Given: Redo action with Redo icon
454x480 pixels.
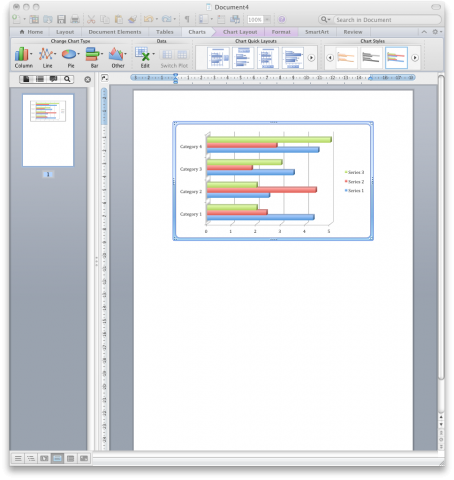Looking at the screenshot, I should pos(166,19).
